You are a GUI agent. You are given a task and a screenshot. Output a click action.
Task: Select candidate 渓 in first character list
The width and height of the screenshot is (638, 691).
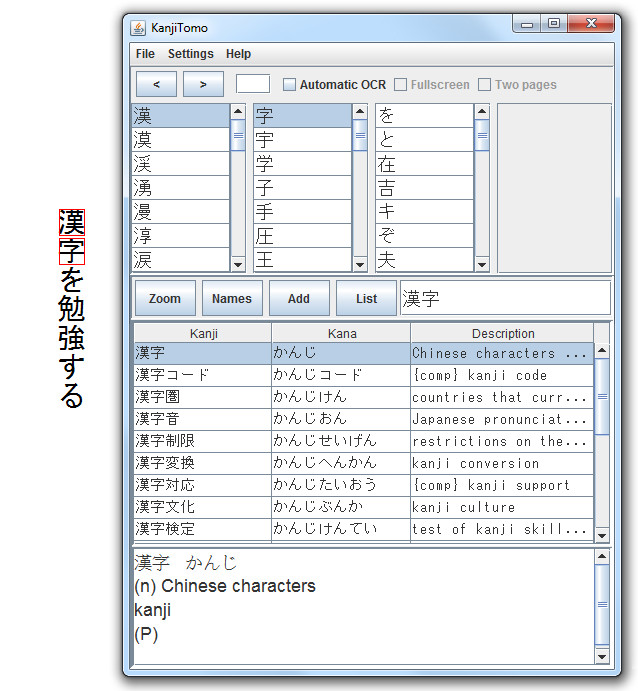180,164
